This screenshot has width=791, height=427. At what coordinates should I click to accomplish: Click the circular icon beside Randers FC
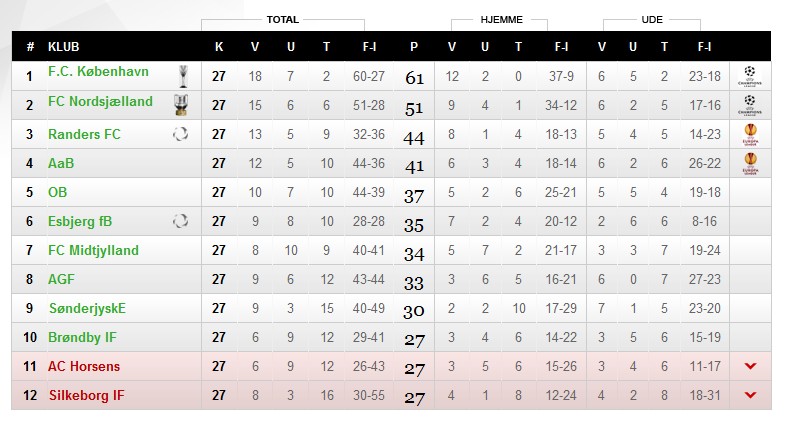180,134
